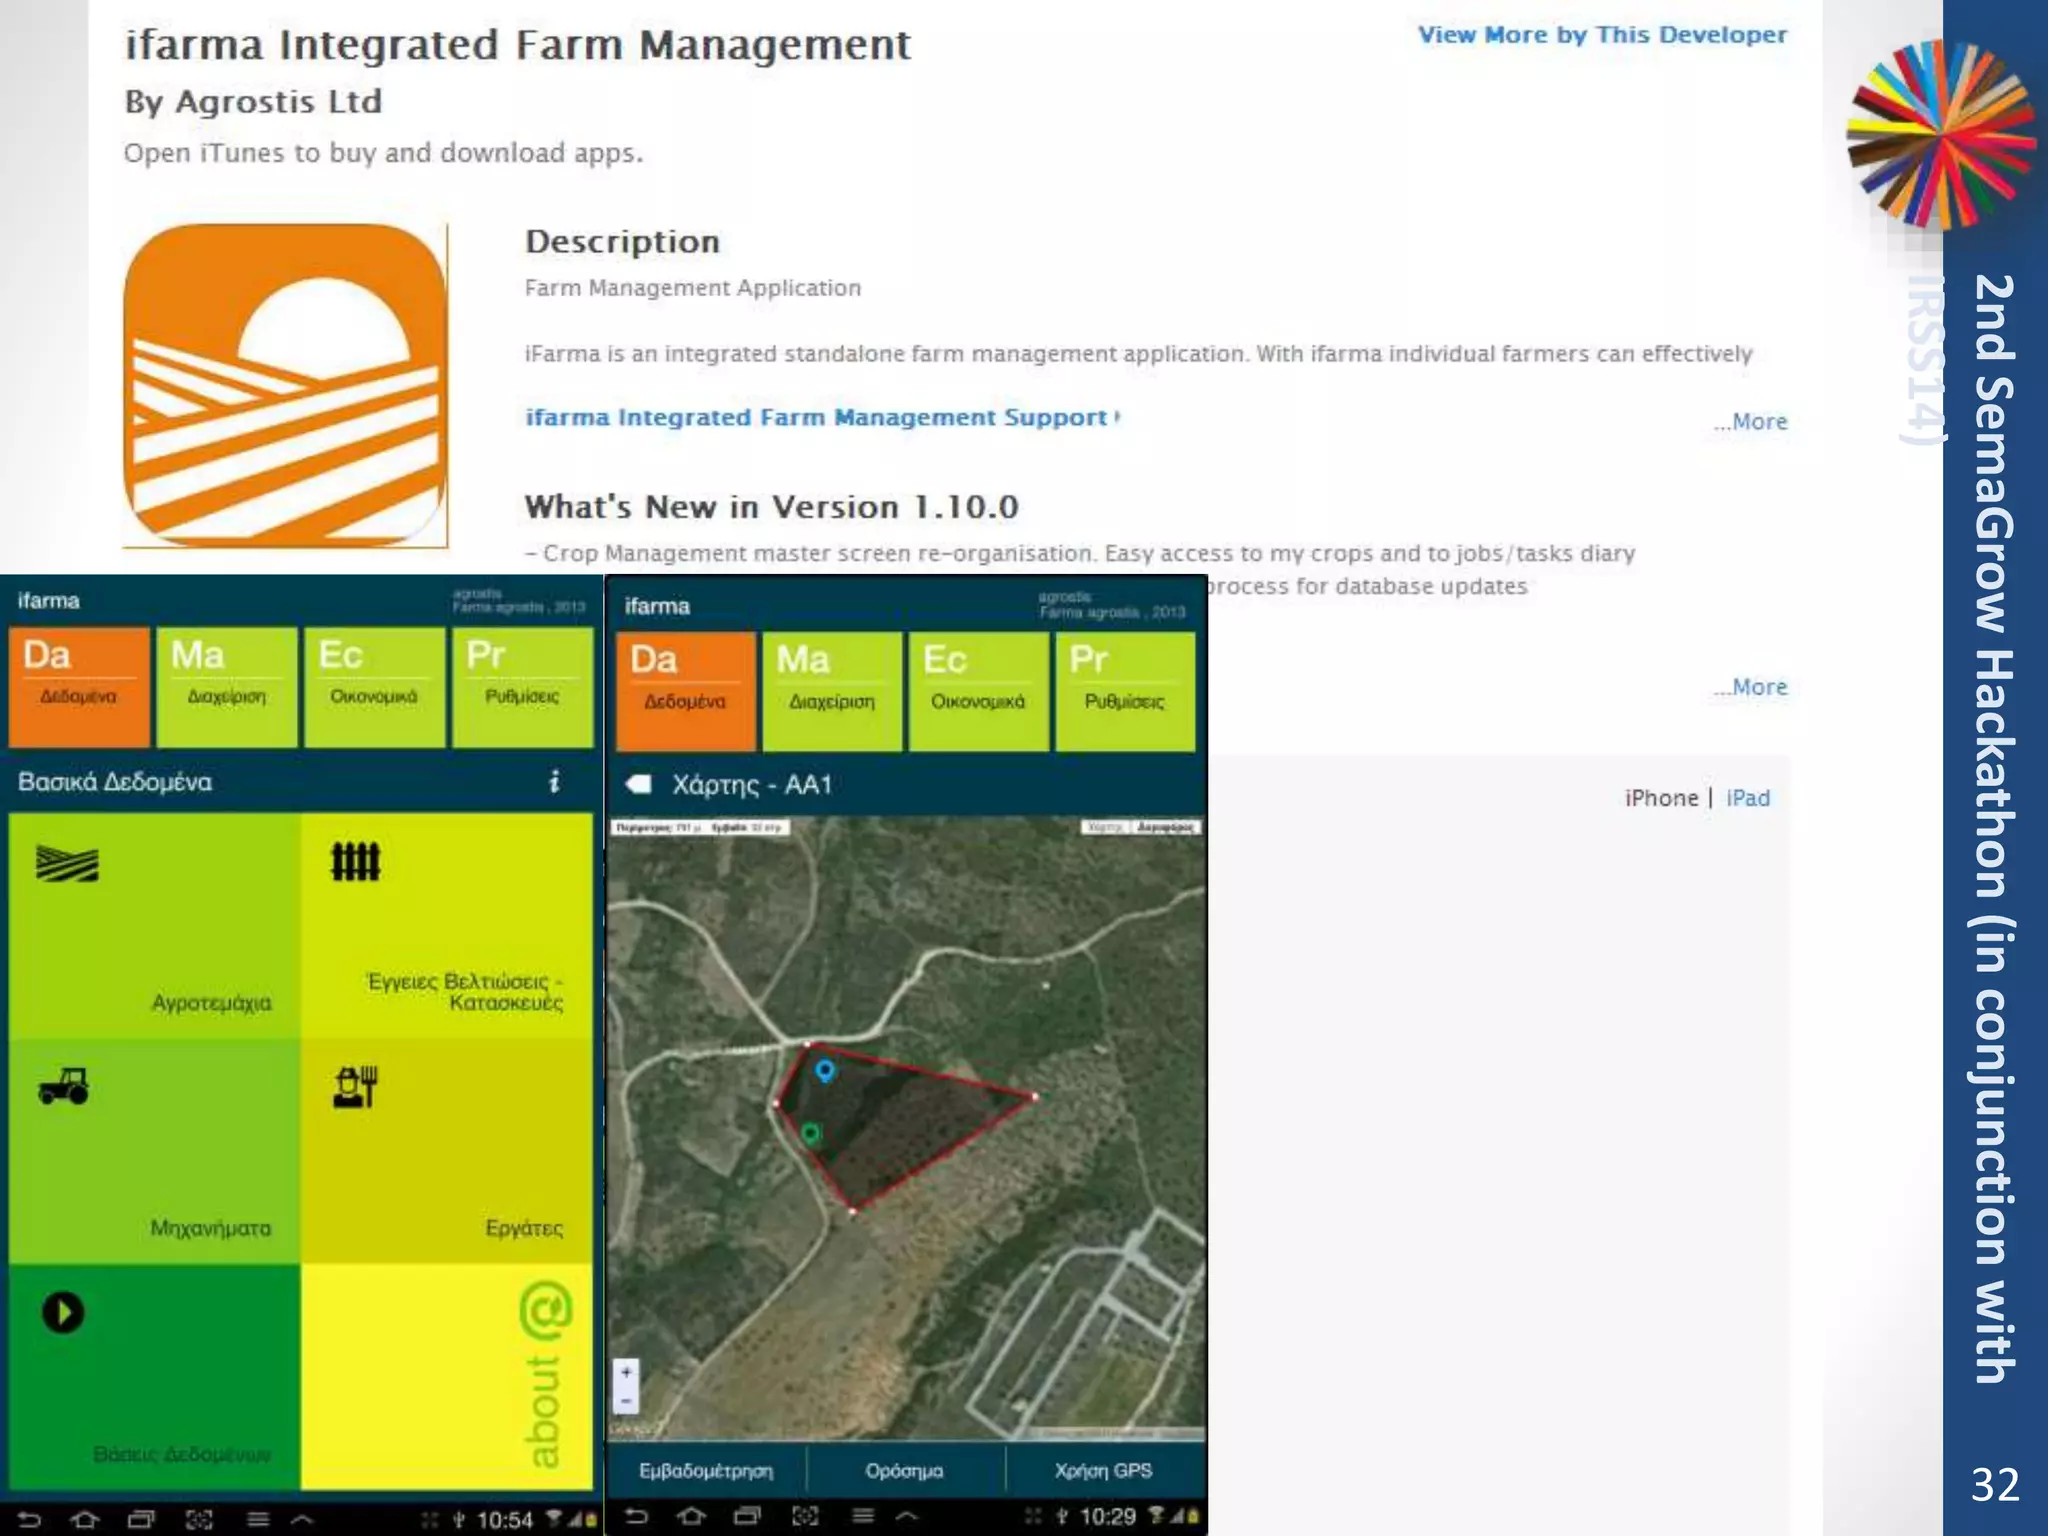
Task: Click the play icon for Βάσεις Δεδομένων
Action: [63, 1312]
